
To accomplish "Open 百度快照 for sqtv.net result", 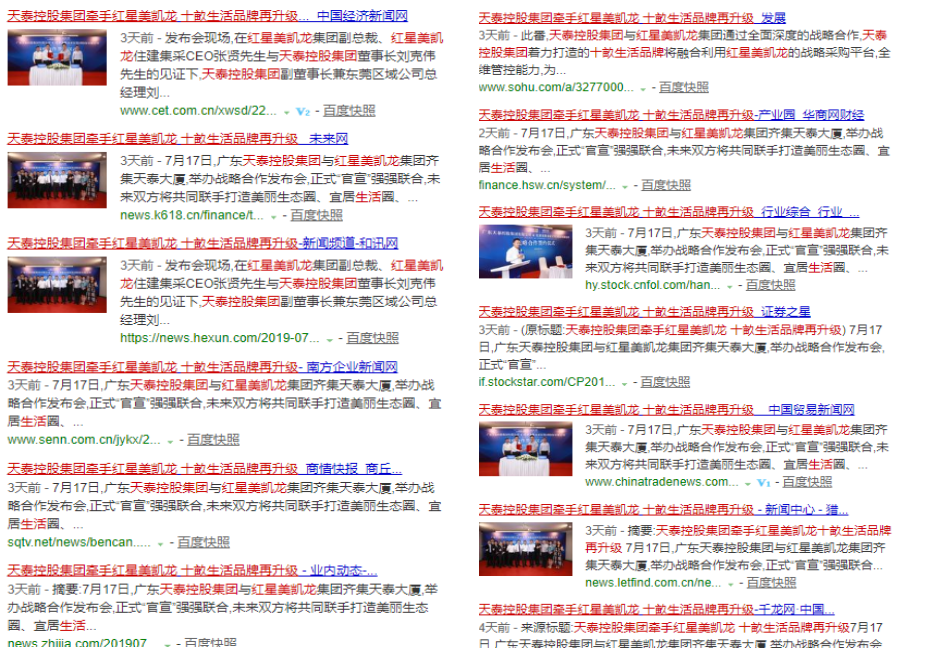I will pos(203,542).
